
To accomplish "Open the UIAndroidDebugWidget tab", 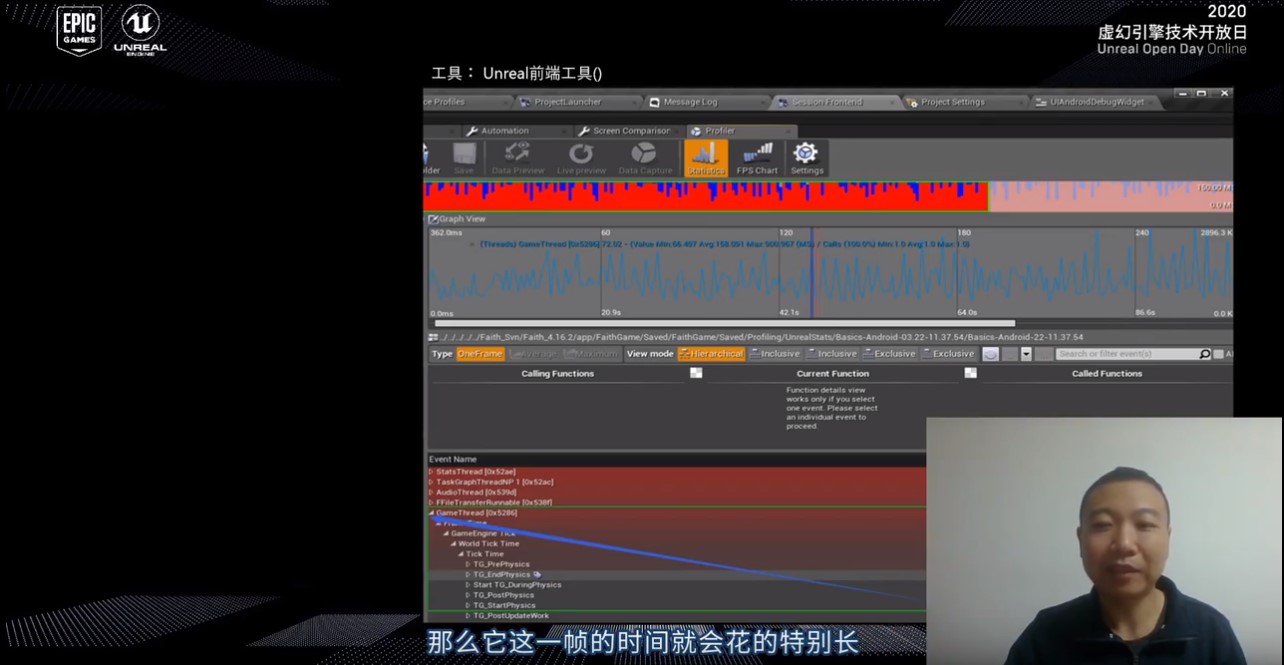I will (1096, 102).
